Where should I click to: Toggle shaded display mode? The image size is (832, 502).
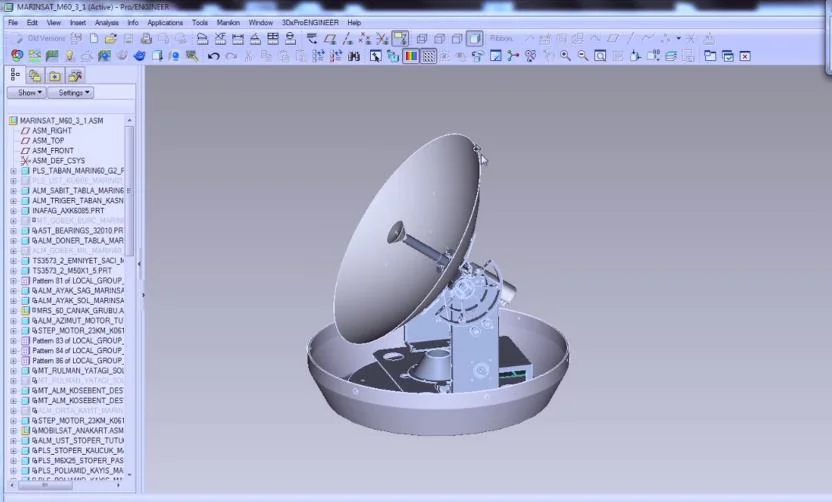click(x=474, y=38)
